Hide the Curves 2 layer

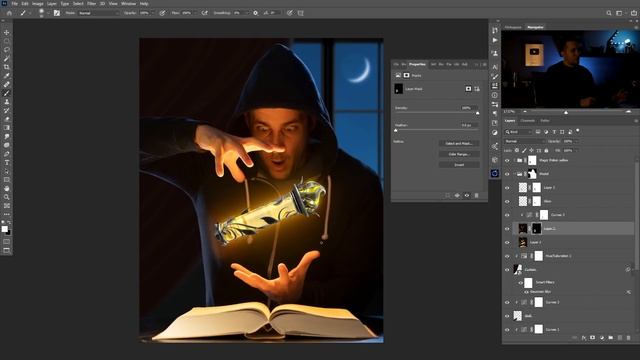[507, 302]
